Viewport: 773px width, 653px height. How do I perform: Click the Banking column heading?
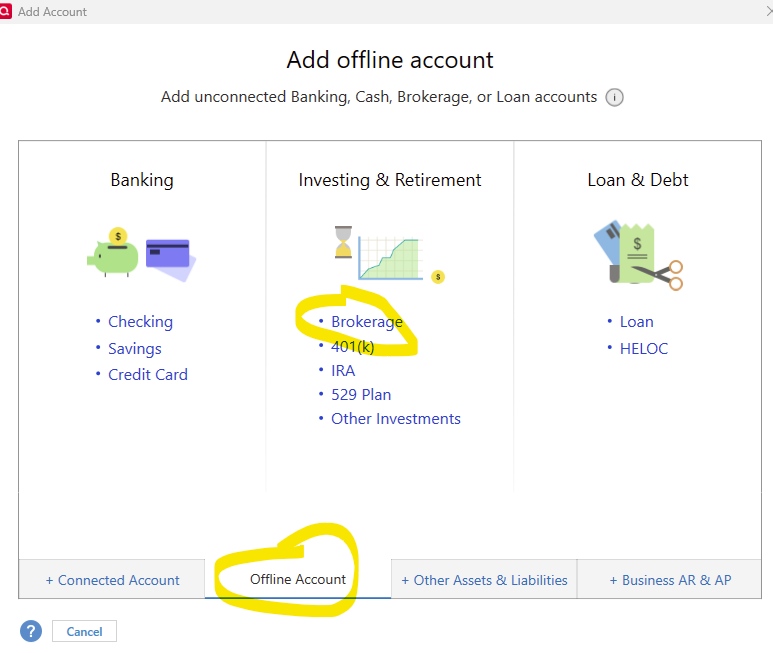coord(142,180)
